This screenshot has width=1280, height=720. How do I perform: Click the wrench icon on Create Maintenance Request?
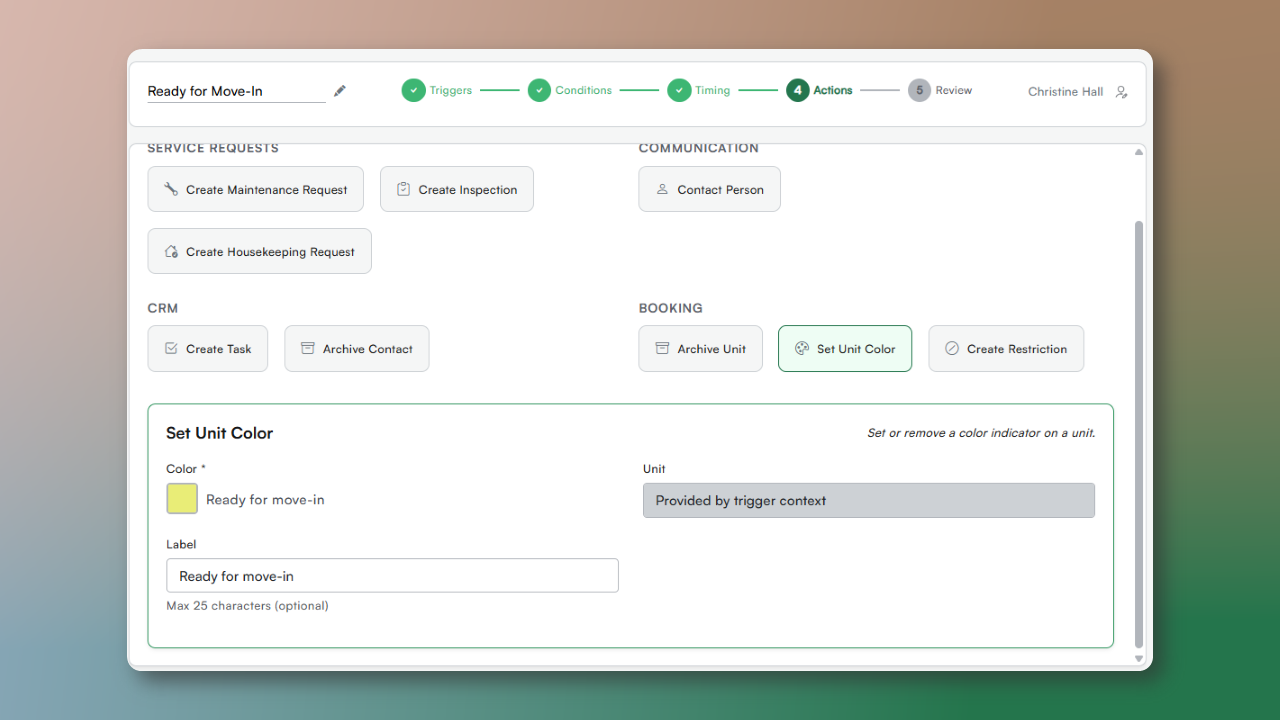[171, 189]
